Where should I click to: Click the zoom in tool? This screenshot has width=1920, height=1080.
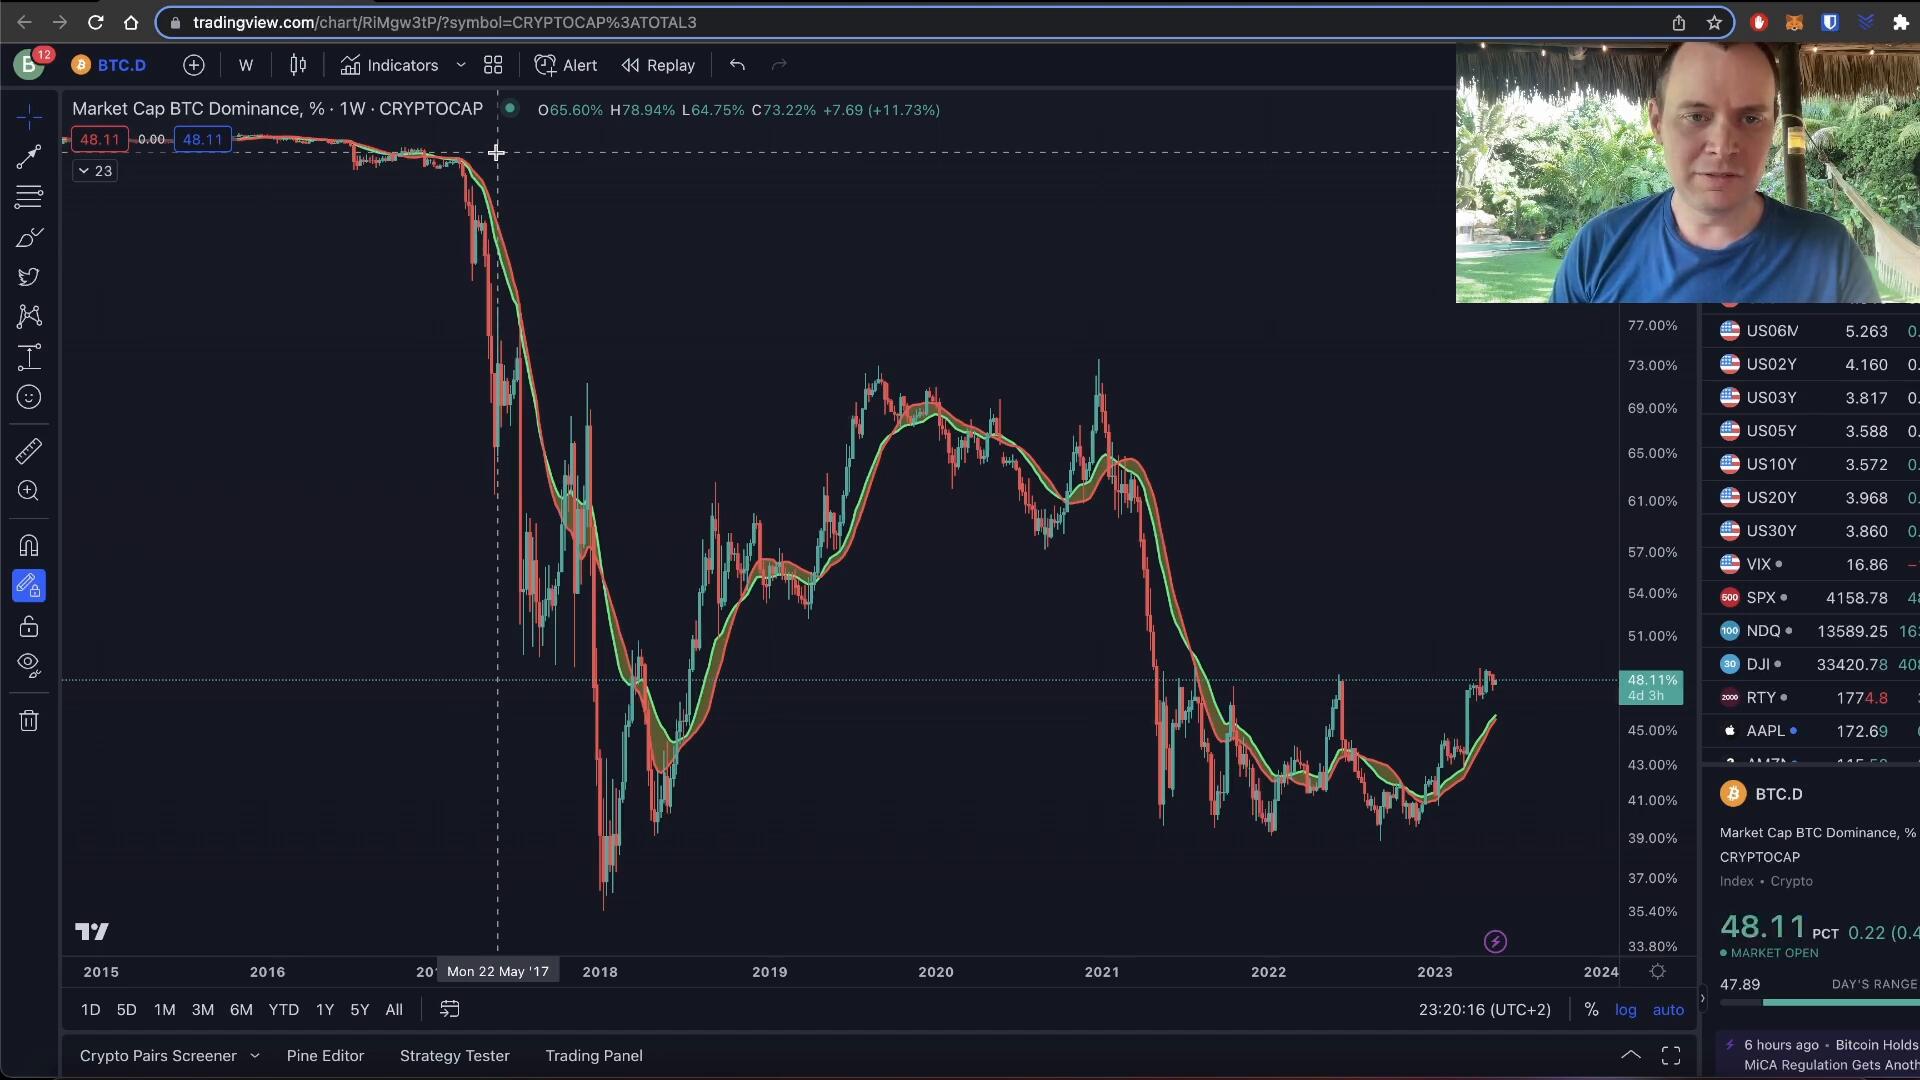(29, 491)
